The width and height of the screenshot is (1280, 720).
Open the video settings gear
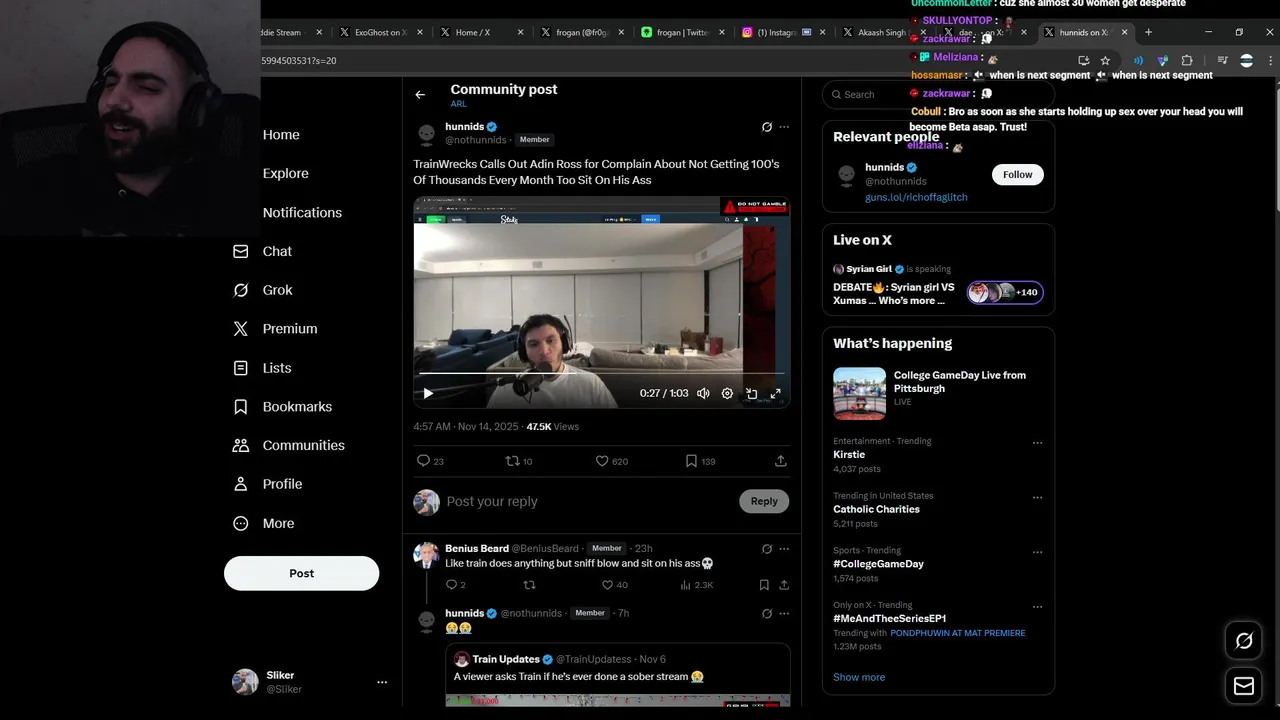pos(727,394)
